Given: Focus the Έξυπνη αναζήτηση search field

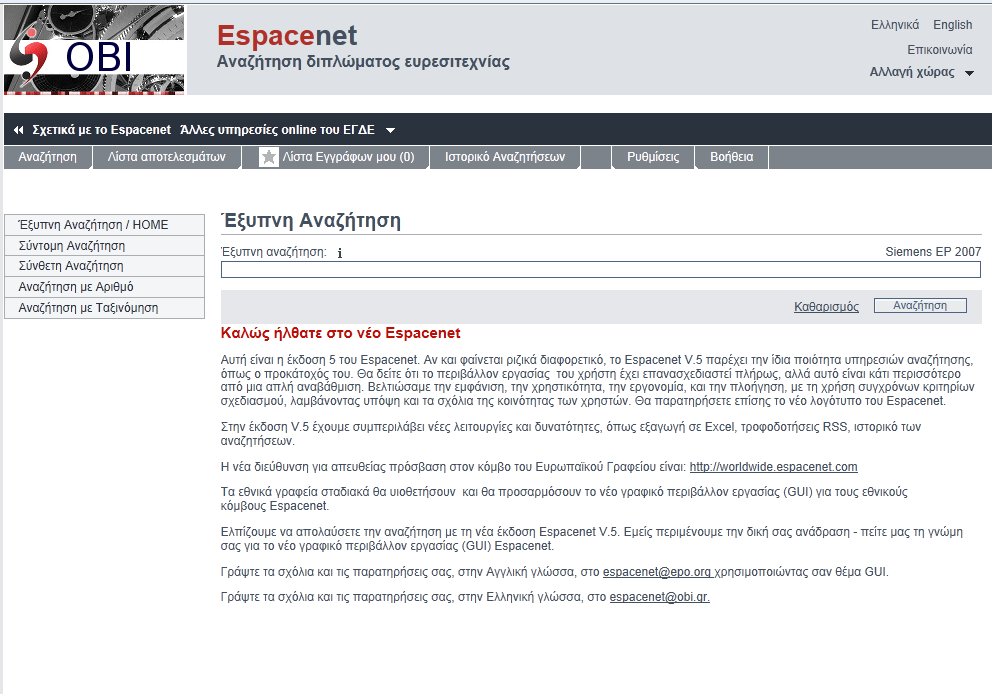Looking at the screenshot, I should pyautogui.click(x=600, y=270).
